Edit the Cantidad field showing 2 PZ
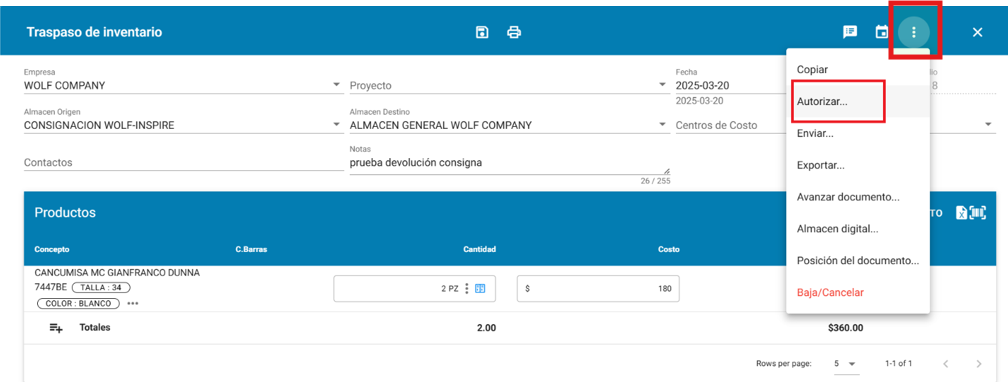The image size is (1008, 382). tap(414, 289)
